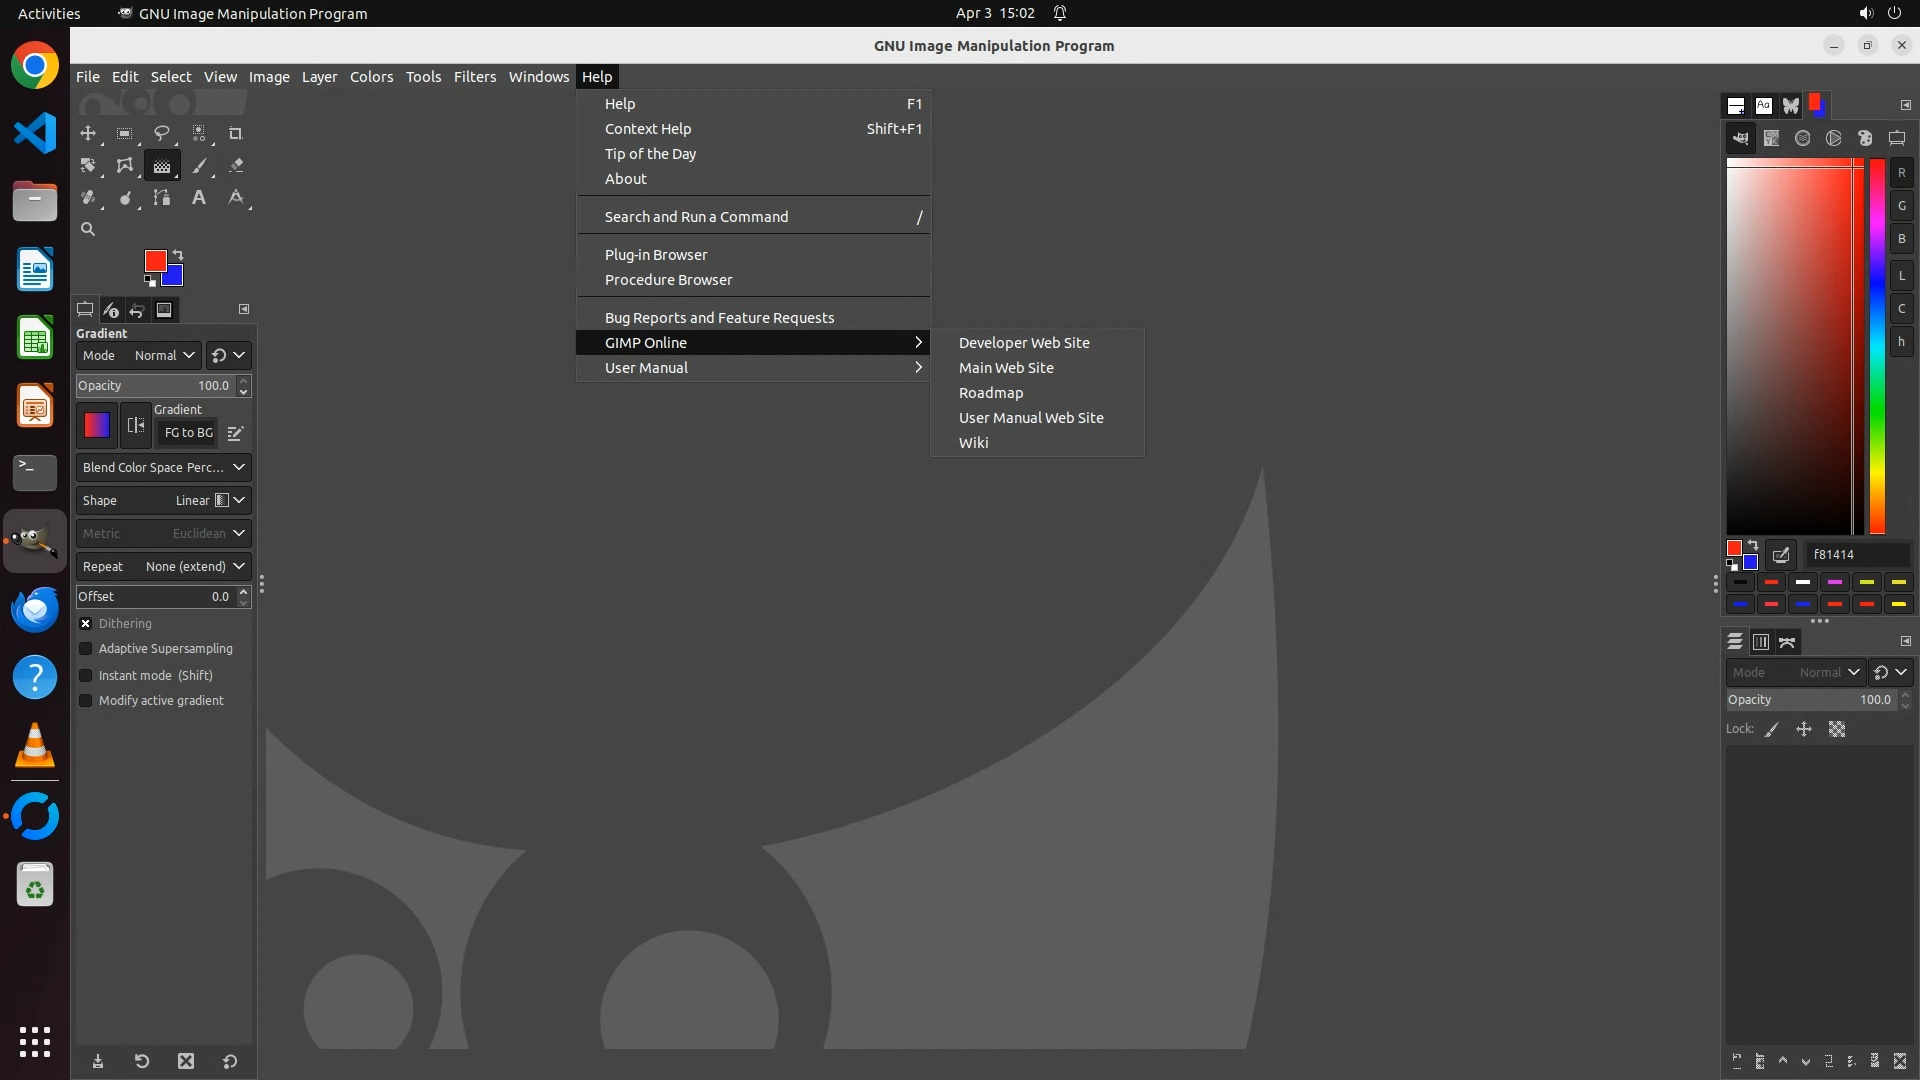Click the Roadmap submenu entry

(x=990, y=393)
